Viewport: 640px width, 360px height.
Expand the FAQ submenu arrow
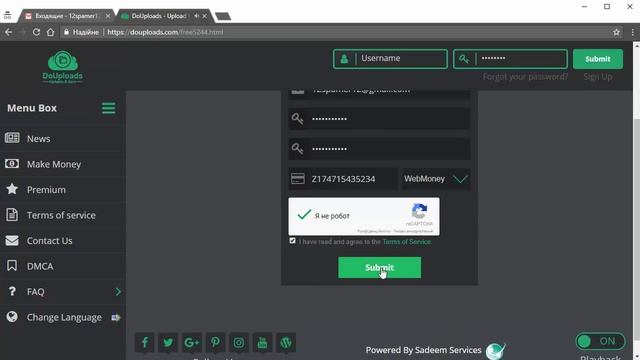[x=118, y=292]
